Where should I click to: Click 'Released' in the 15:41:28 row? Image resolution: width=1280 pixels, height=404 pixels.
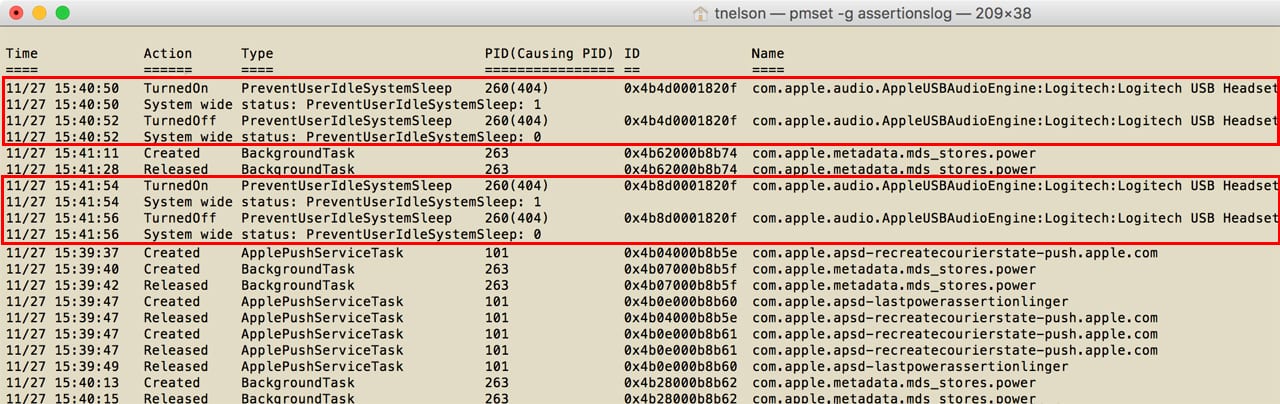tap(171, 170)
